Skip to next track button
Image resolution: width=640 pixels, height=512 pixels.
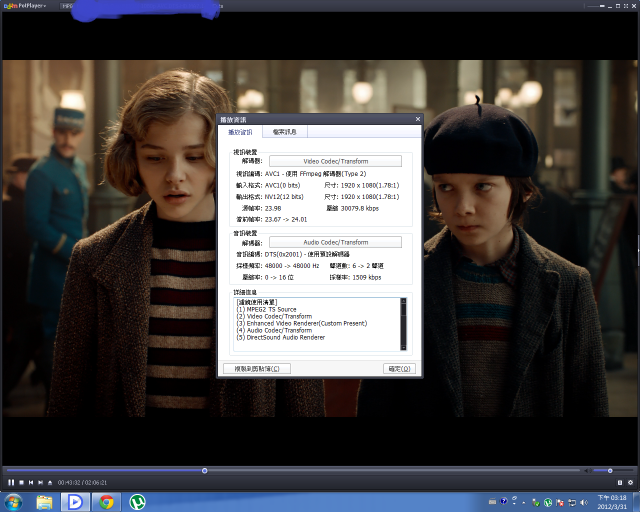(x=40, y=482)
